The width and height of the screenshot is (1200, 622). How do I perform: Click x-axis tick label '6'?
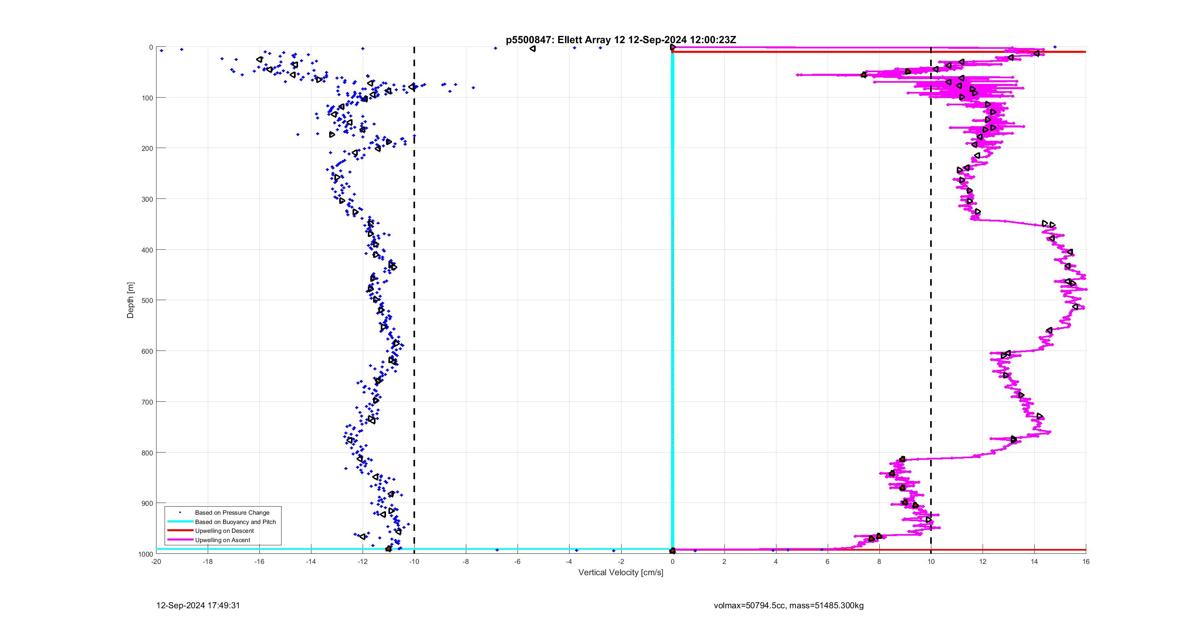tap(828, 561)
